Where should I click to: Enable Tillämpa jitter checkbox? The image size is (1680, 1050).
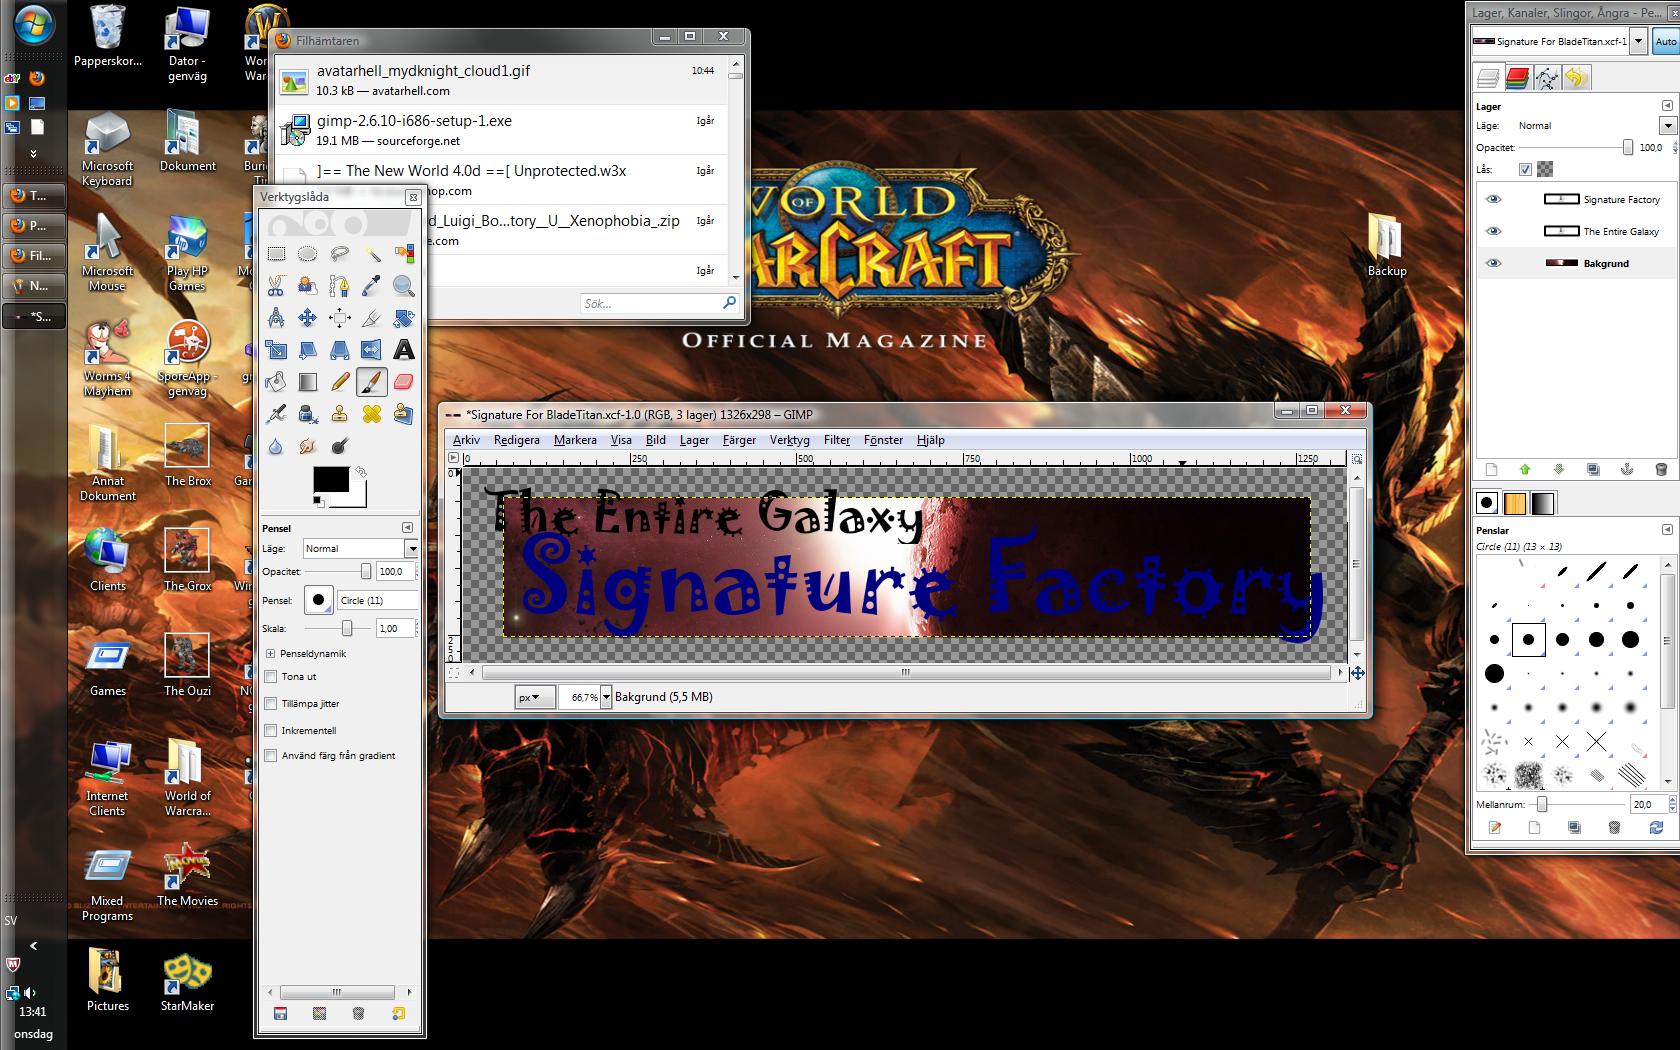270,704
